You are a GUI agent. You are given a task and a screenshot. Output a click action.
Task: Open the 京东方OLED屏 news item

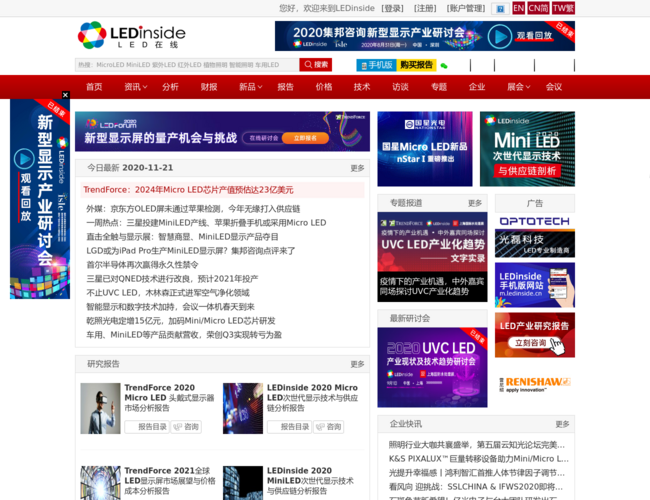(x=193, y=209)
